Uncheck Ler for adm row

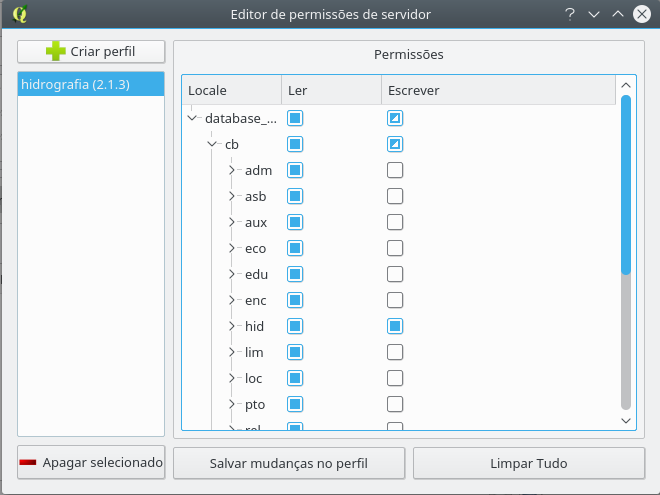point(295,170)
